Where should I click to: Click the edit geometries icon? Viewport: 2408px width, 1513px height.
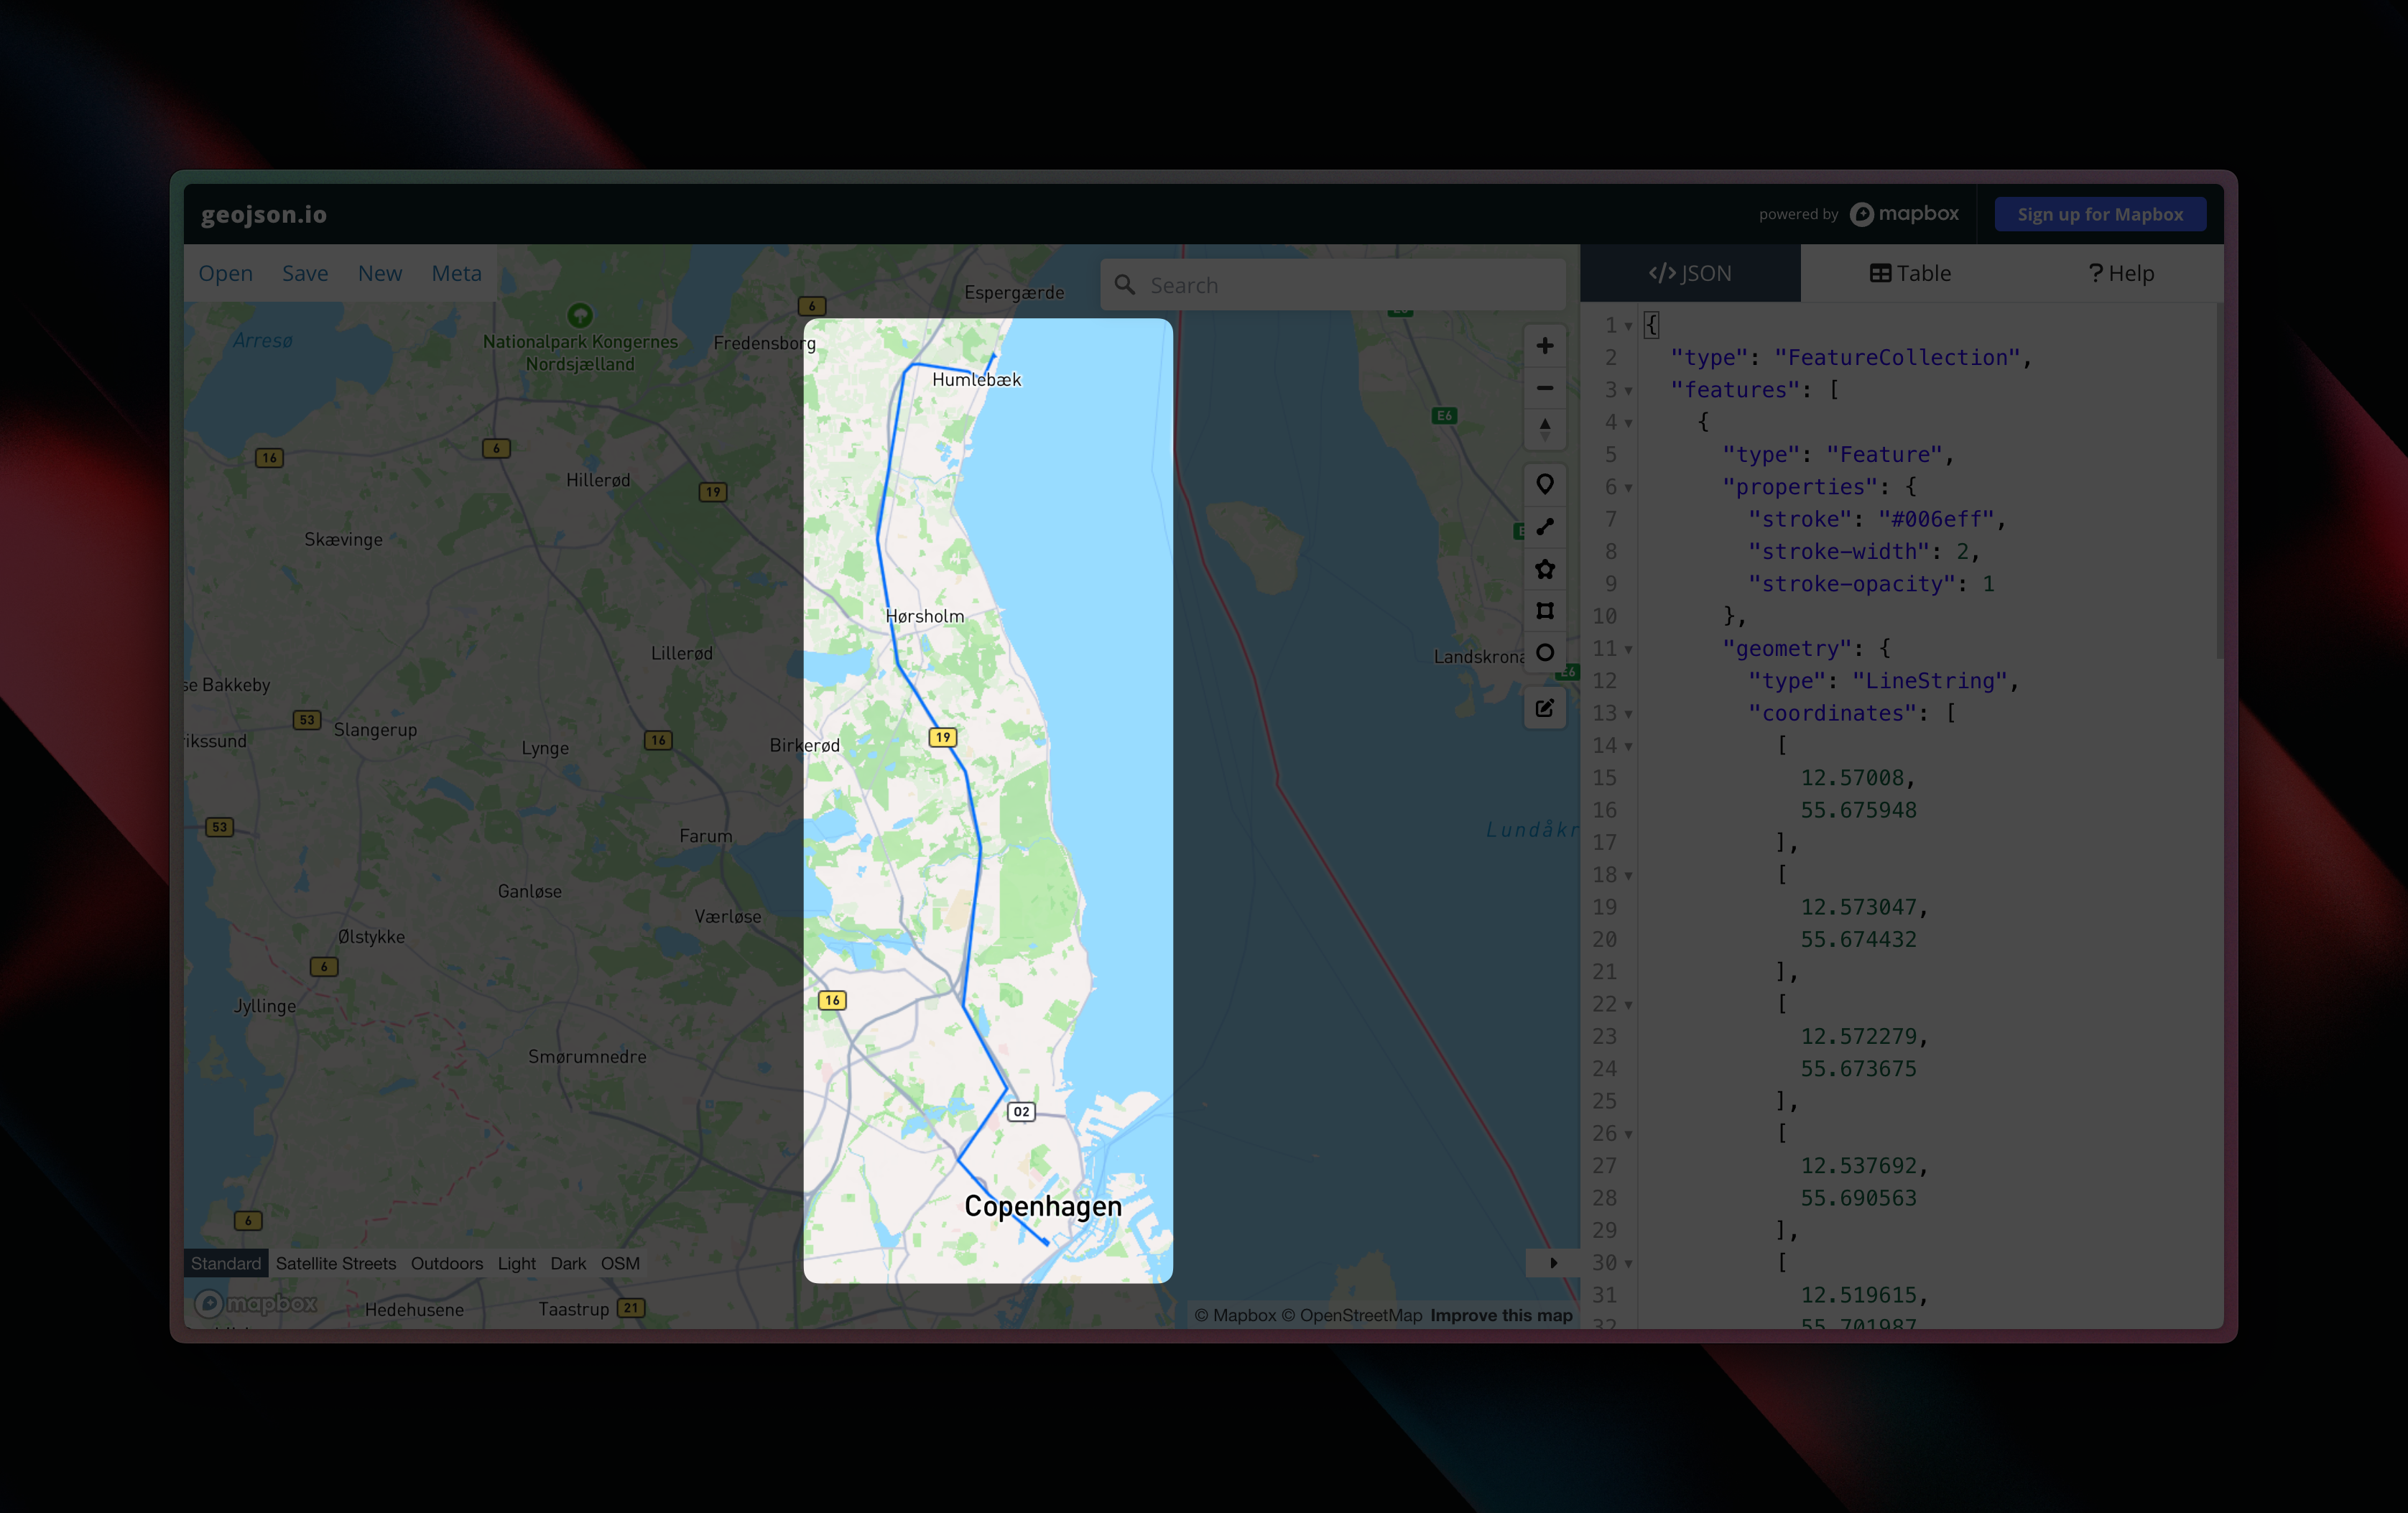click(1544, 708)
